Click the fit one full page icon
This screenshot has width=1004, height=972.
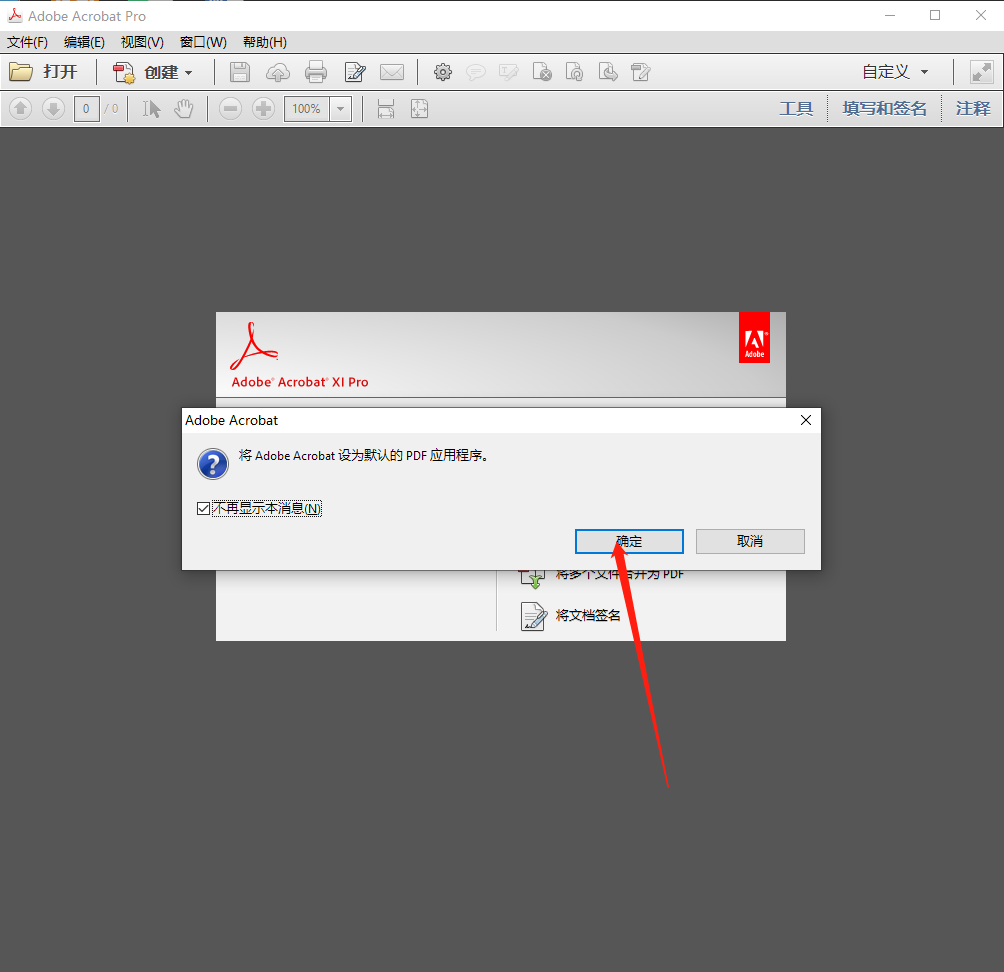pos(419,109)
